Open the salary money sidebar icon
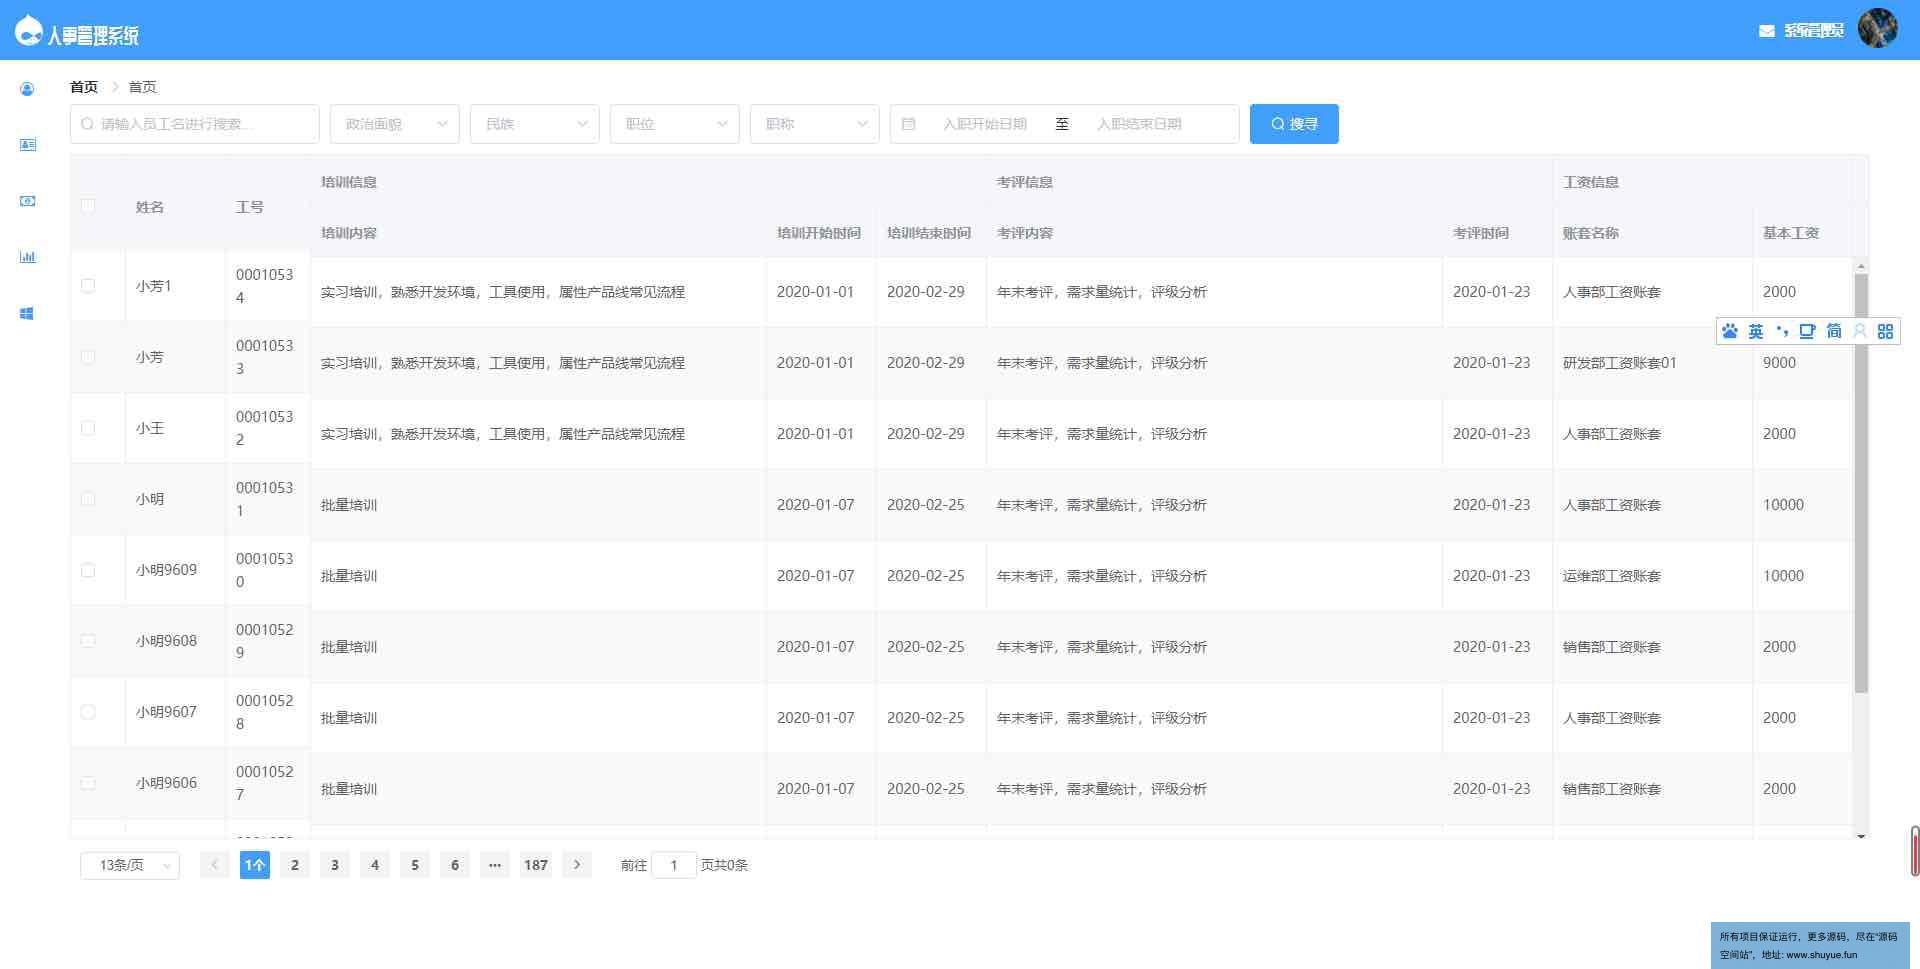The image size is (1920, 969). point(27,201)
